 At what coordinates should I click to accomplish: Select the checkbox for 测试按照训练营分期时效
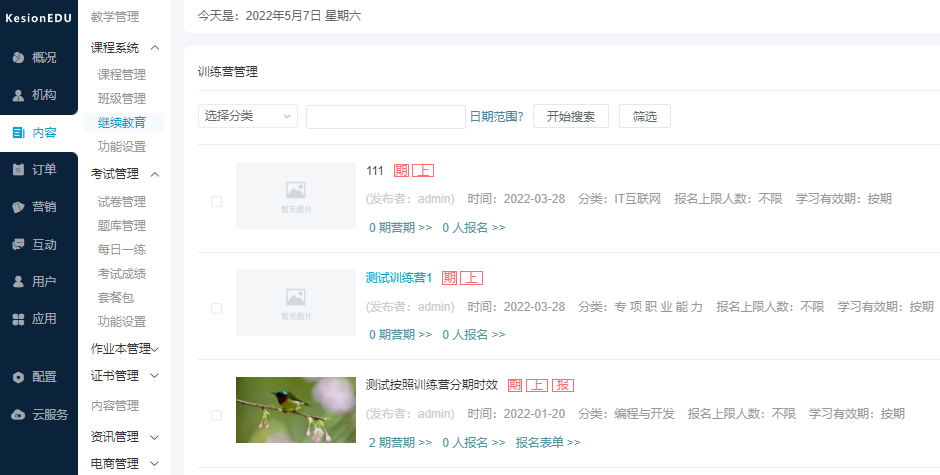[216, 415]
